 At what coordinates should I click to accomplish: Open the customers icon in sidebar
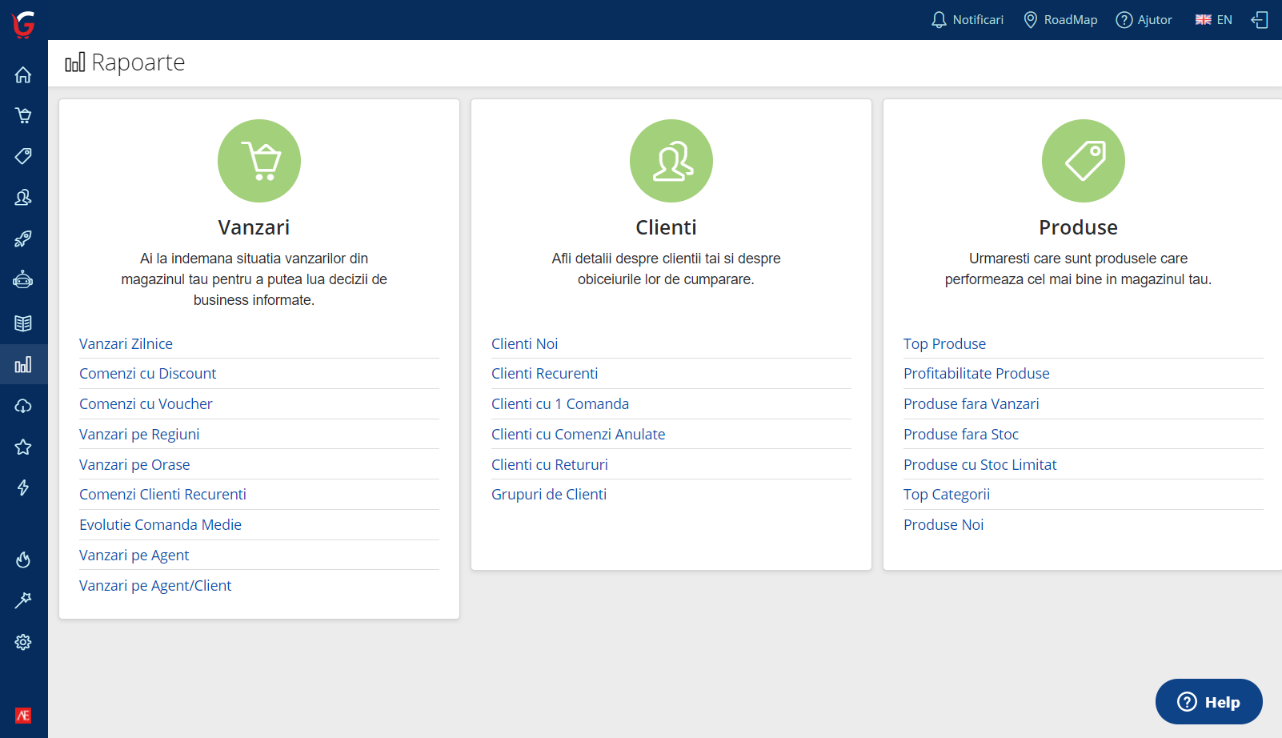(23, 198)
